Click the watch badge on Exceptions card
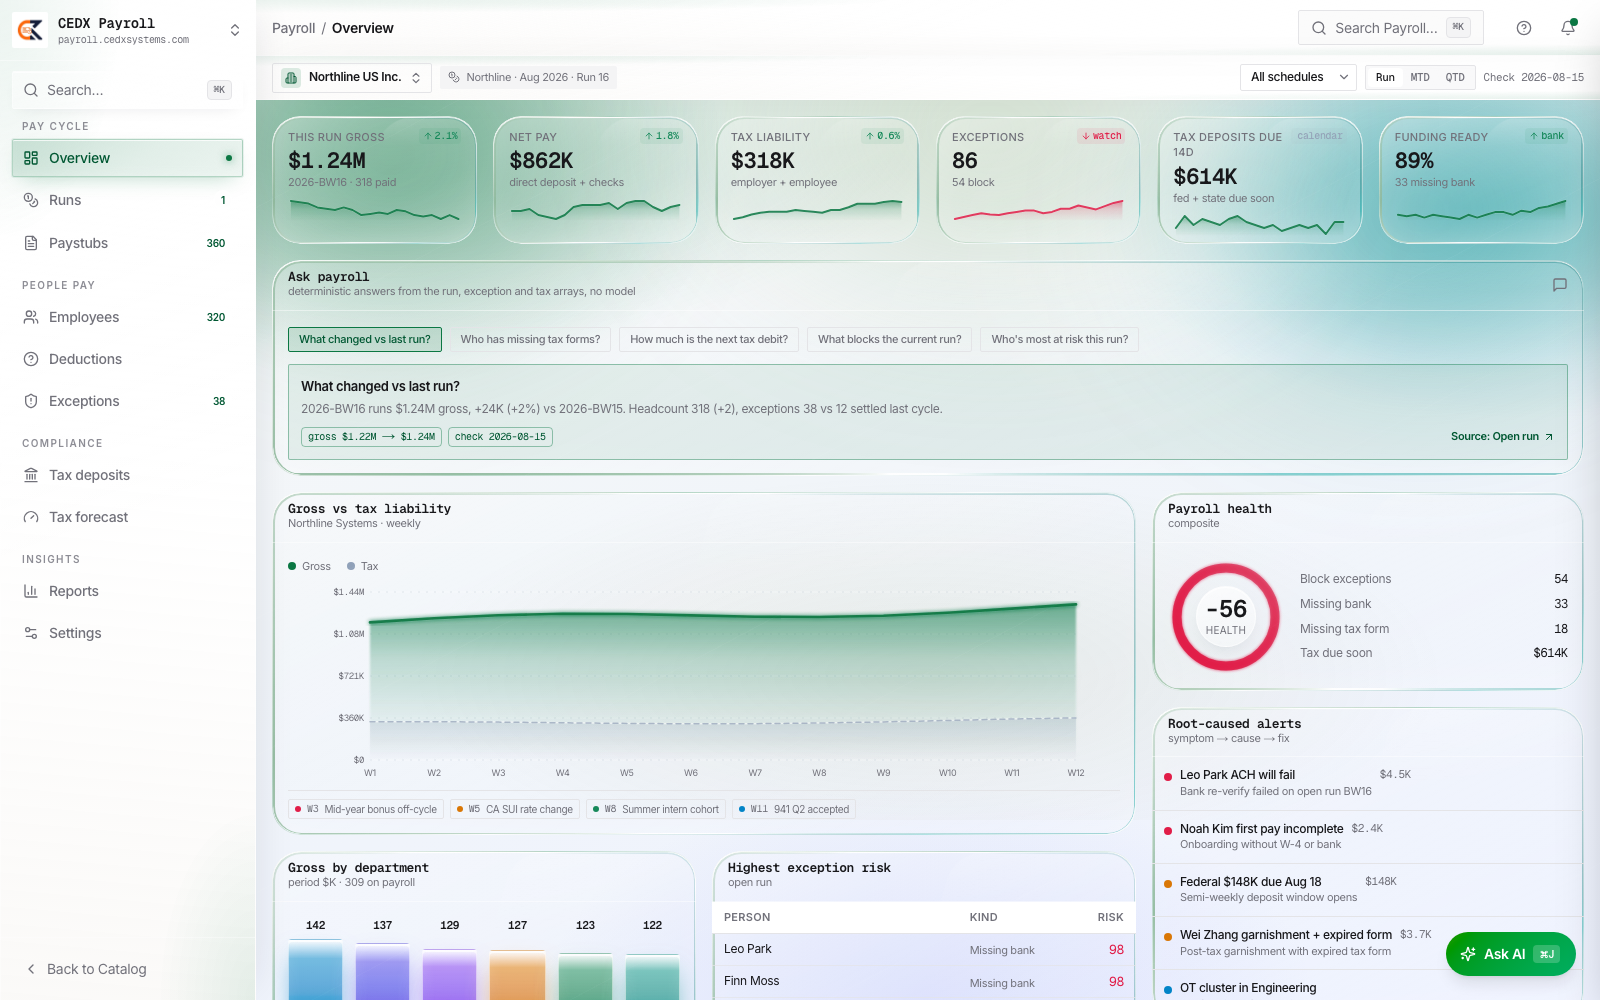1600x1000 pixels. tap(1101, 136)
